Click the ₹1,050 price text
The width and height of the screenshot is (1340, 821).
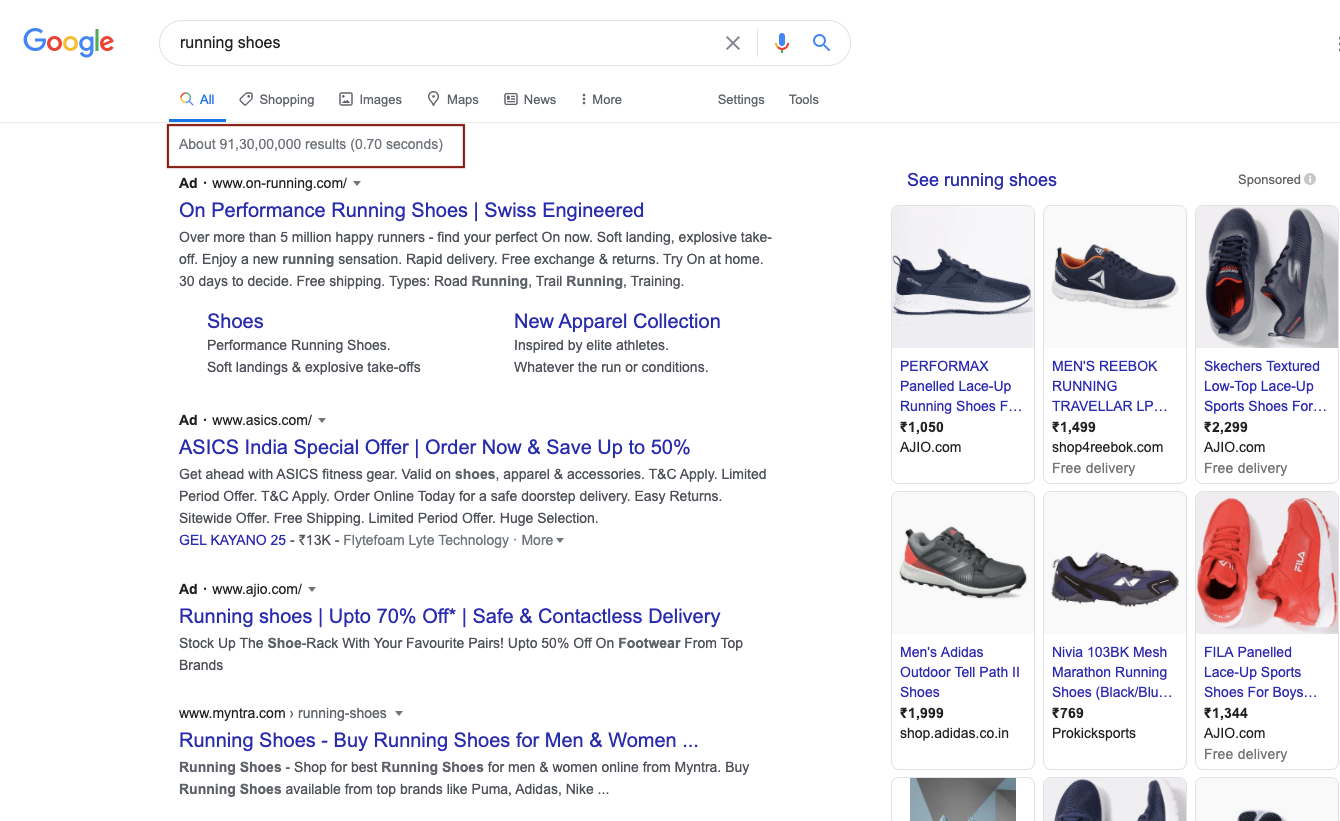tap(922, 427)
